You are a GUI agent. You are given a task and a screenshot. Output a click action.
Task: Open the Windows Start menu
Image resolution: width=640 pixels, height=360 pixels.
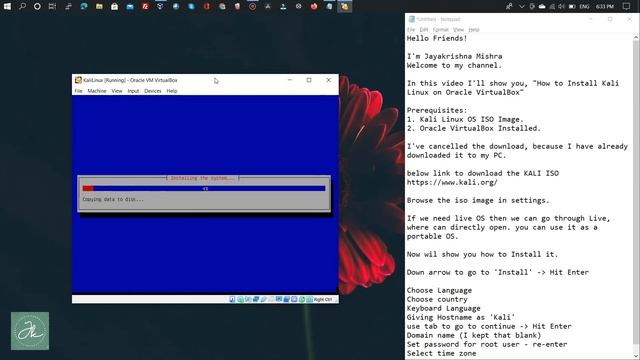click(x=7, y=6)
